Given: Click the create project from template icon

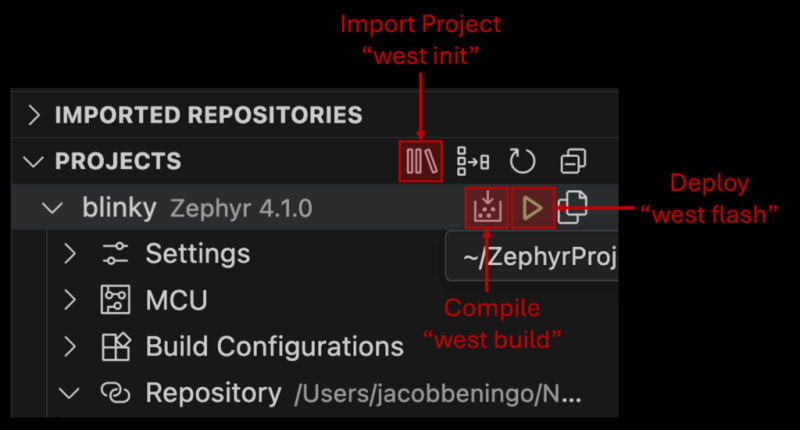Looking at the screenshot, I should pos(473,161).
